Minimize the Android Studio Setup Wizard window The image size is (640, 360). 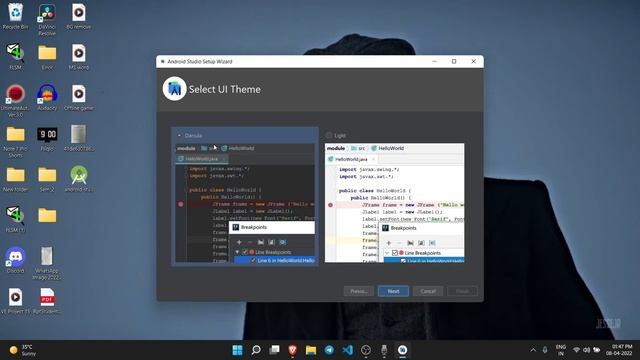434,61
